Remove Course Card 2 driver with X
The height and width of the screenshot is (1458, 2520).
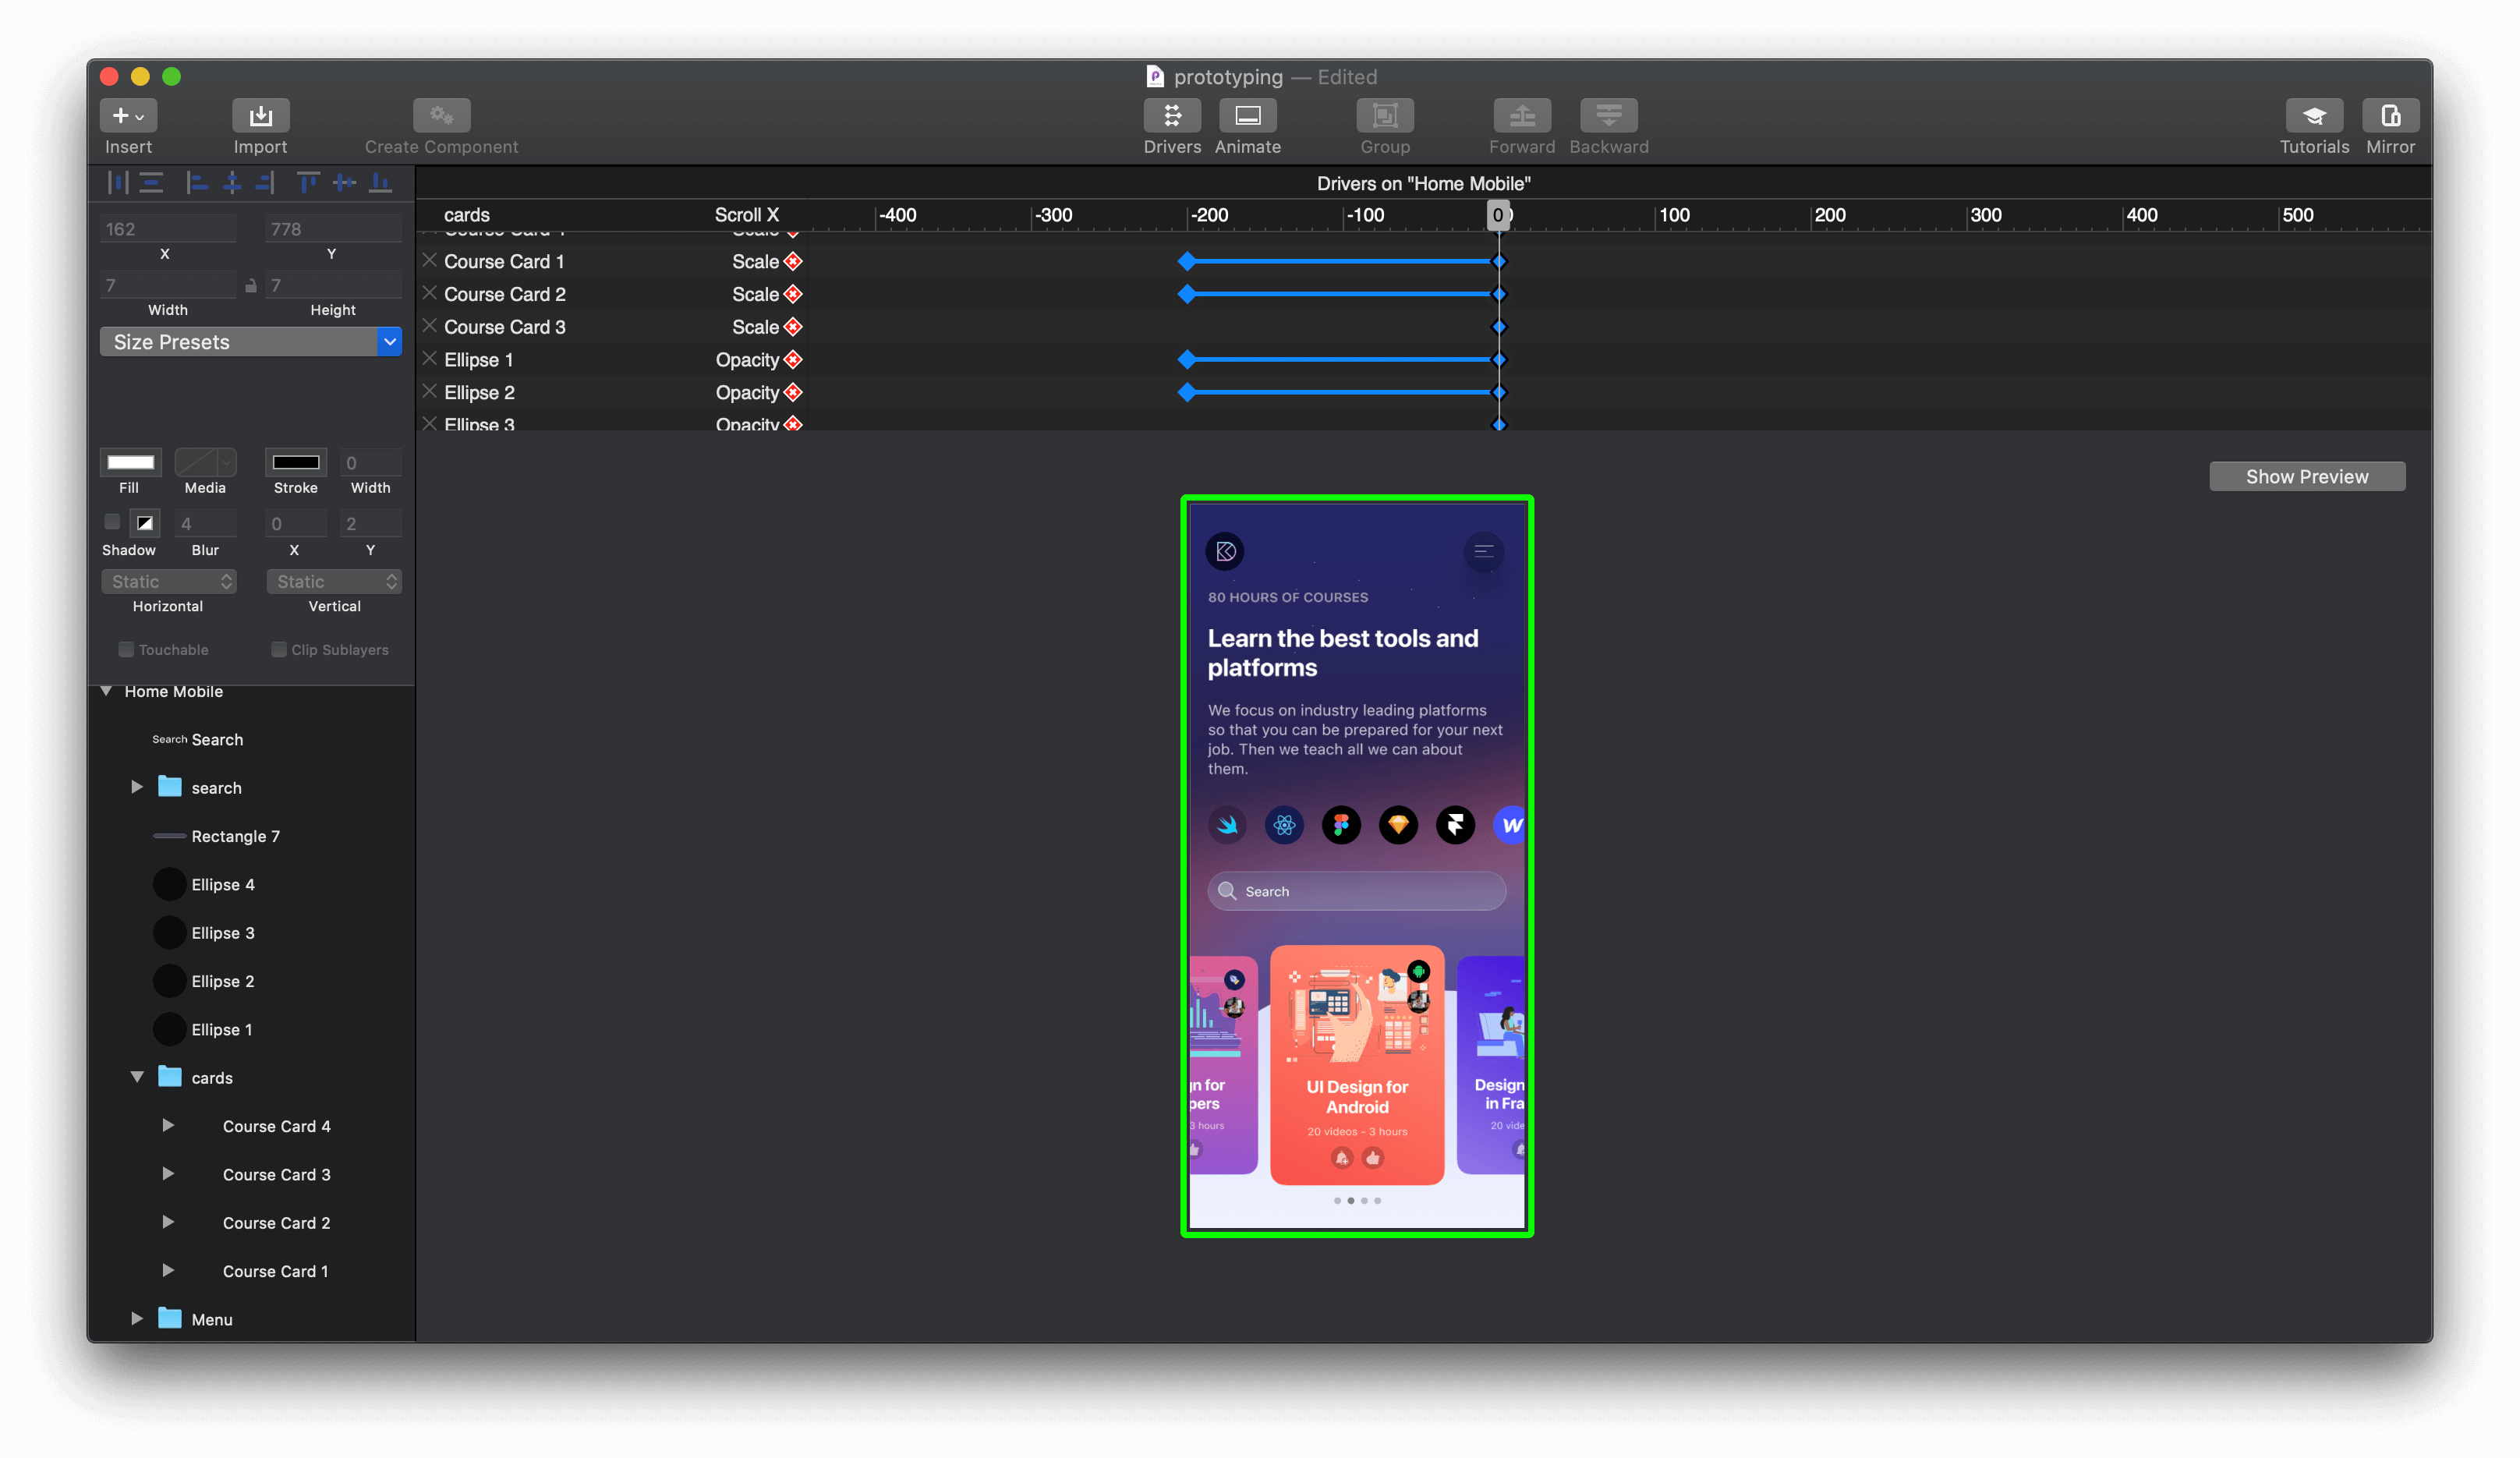pyautogui.click(x=430, y=293)
